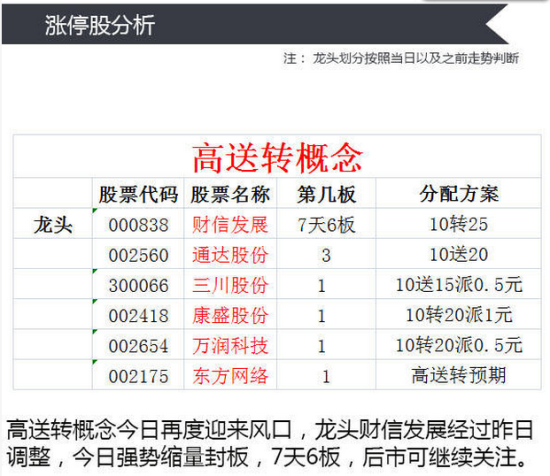Select stock name 康盛股份
This screenshot has width=550, height=476.
coord(230,315)
